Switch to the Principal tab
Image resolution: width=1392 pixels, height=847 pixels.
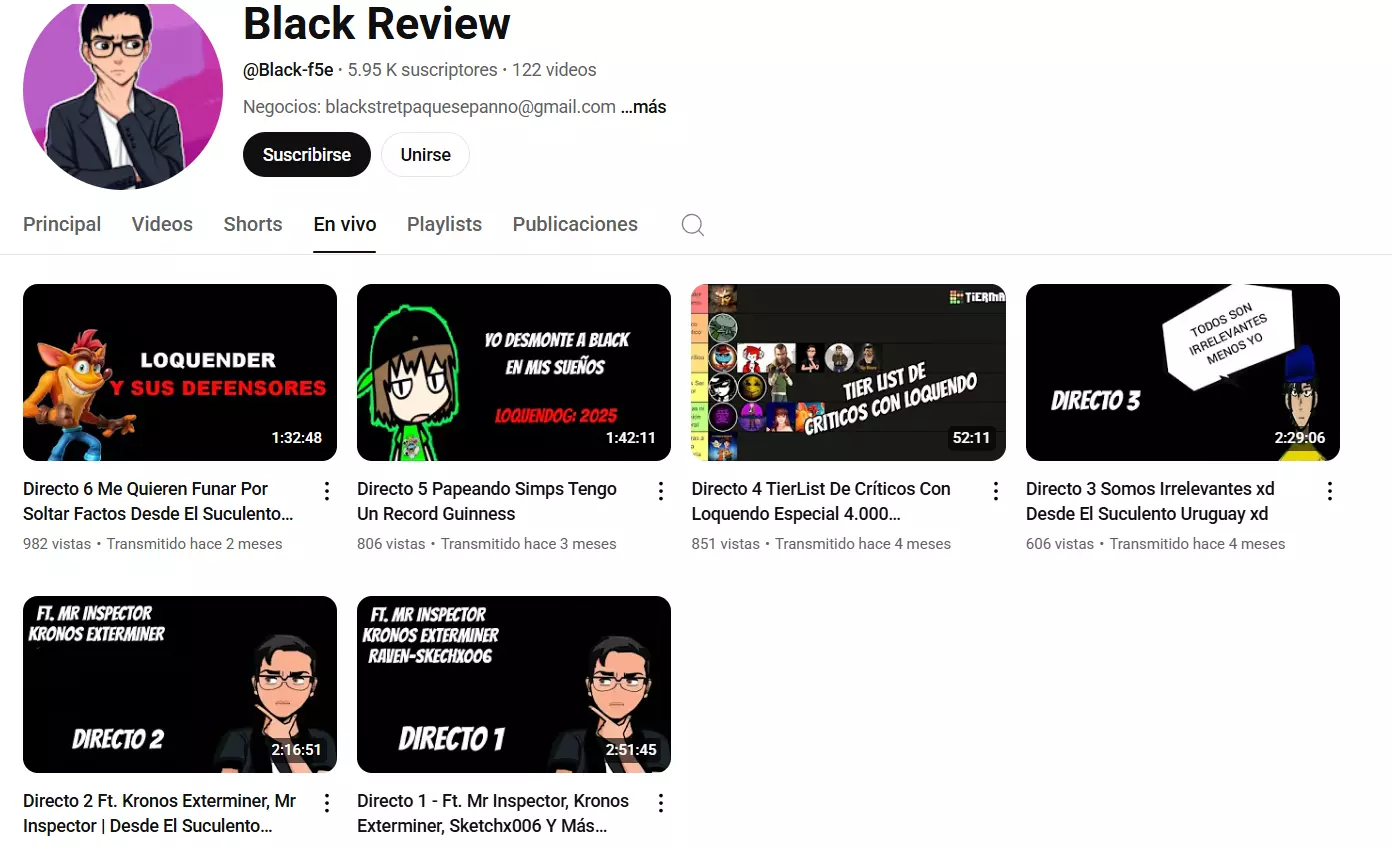click(x=62, y=224)
